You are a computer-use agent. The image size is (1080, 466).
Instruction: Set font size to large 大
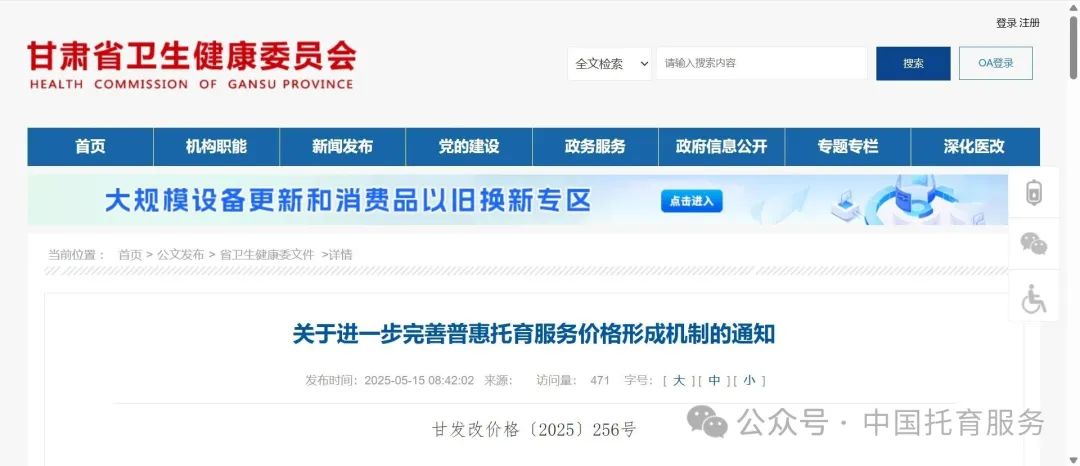(x=679, y=380)
